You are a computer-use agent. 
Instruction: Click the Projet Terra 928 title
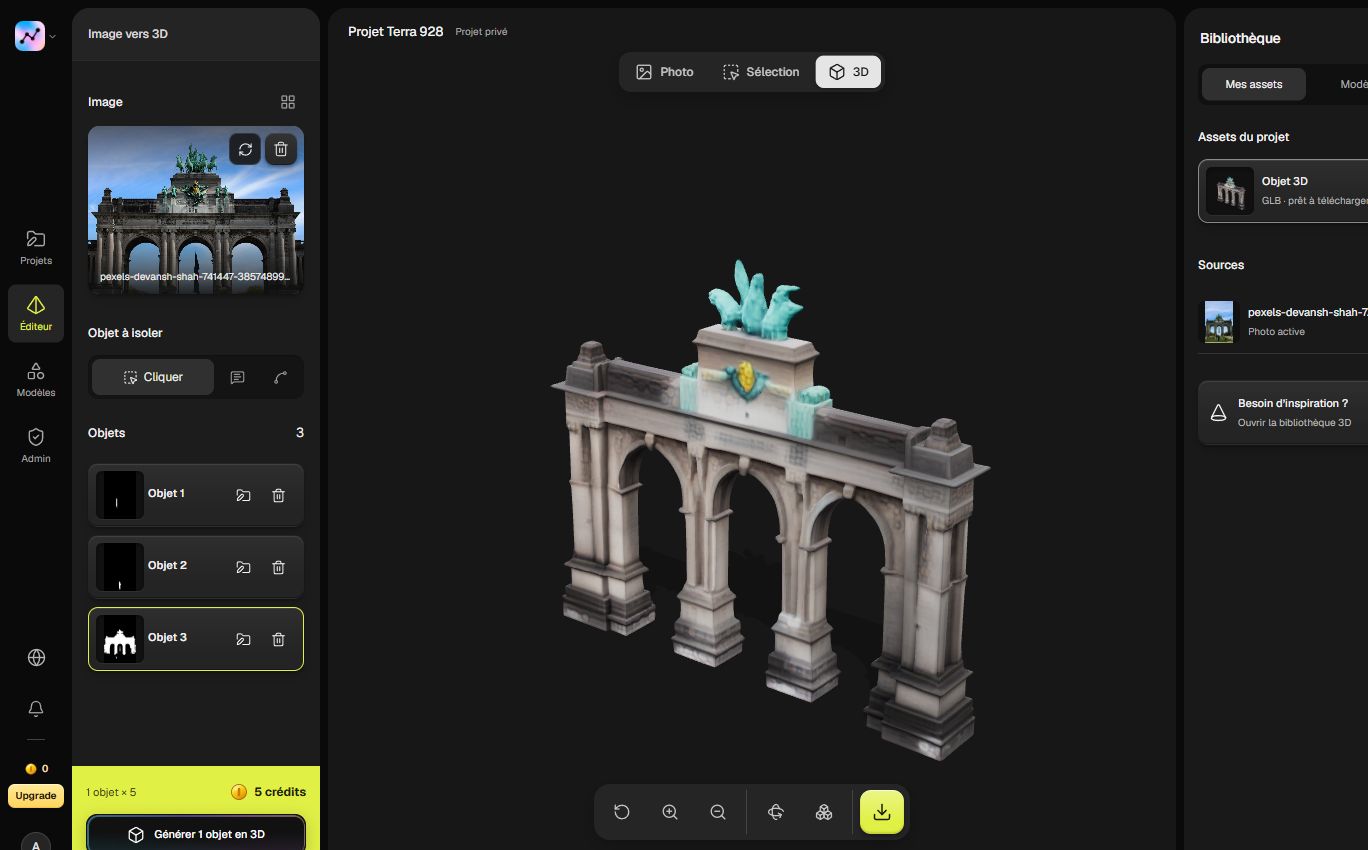pyautogui.click(x=396, y=32)
